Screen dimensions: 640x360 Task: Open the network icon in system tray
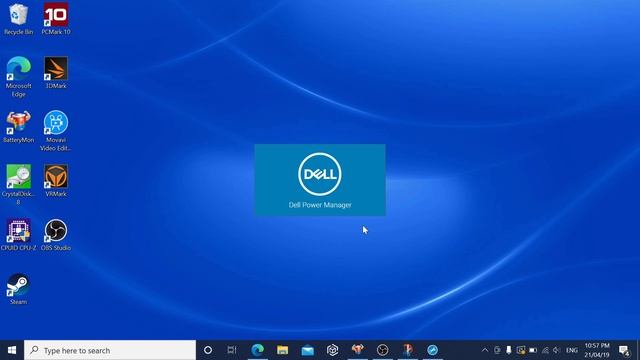click(x=545, y=350)
